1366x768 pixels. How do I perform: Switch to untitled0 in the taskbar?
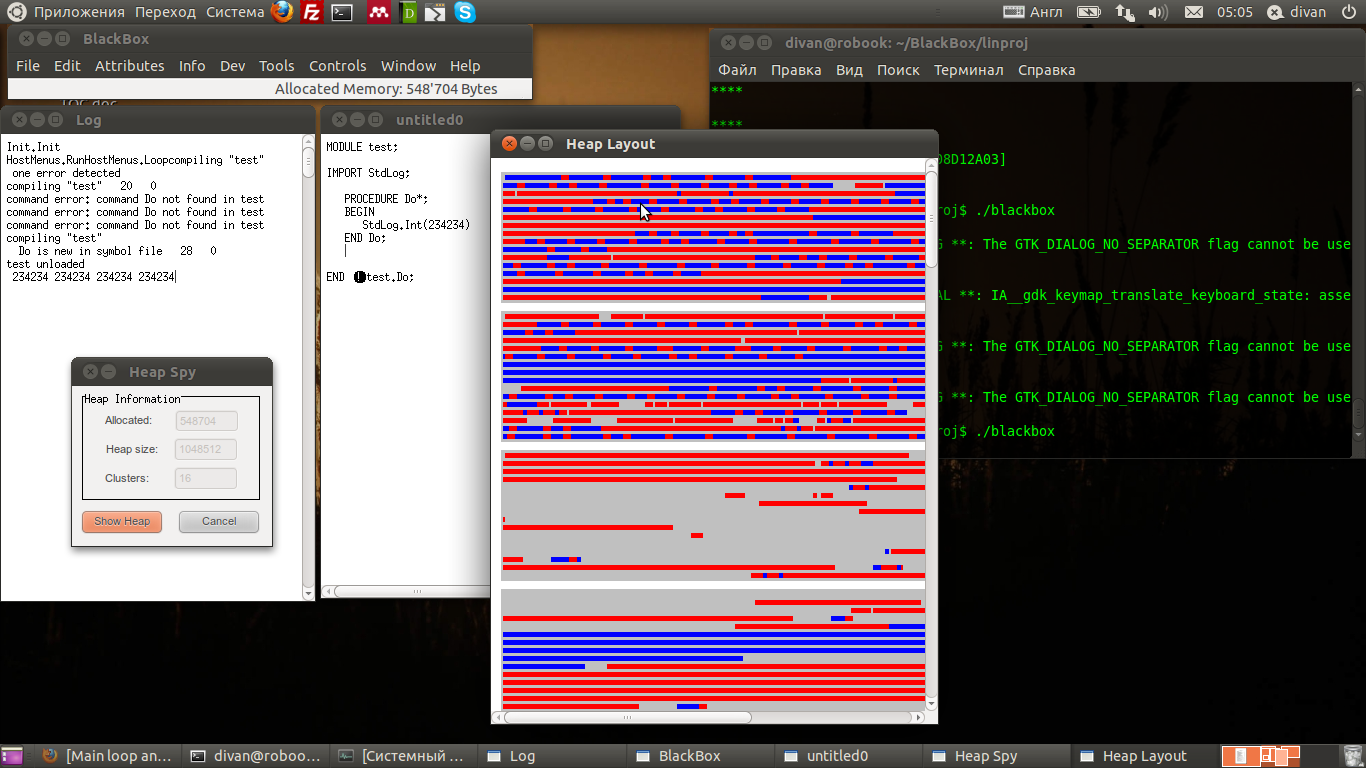(836, 756)
